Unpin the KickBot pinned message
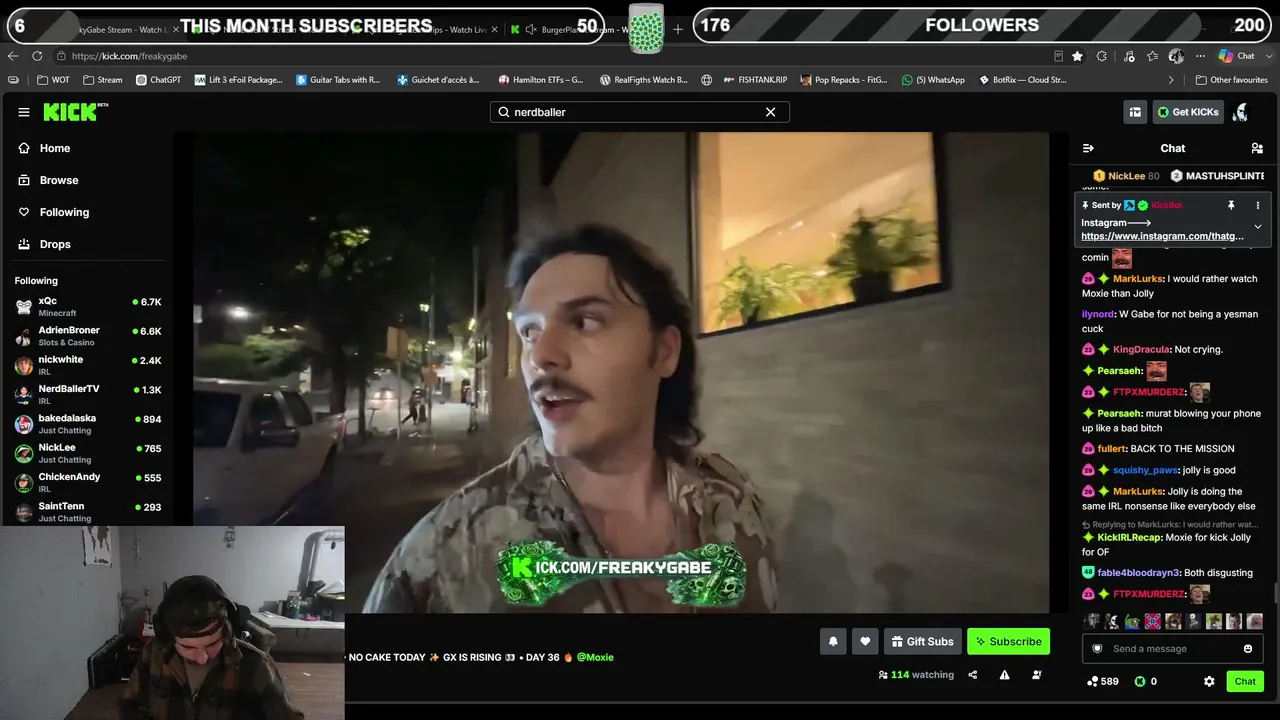This screenshot has width=1280, height=720. click(1231, 205)
